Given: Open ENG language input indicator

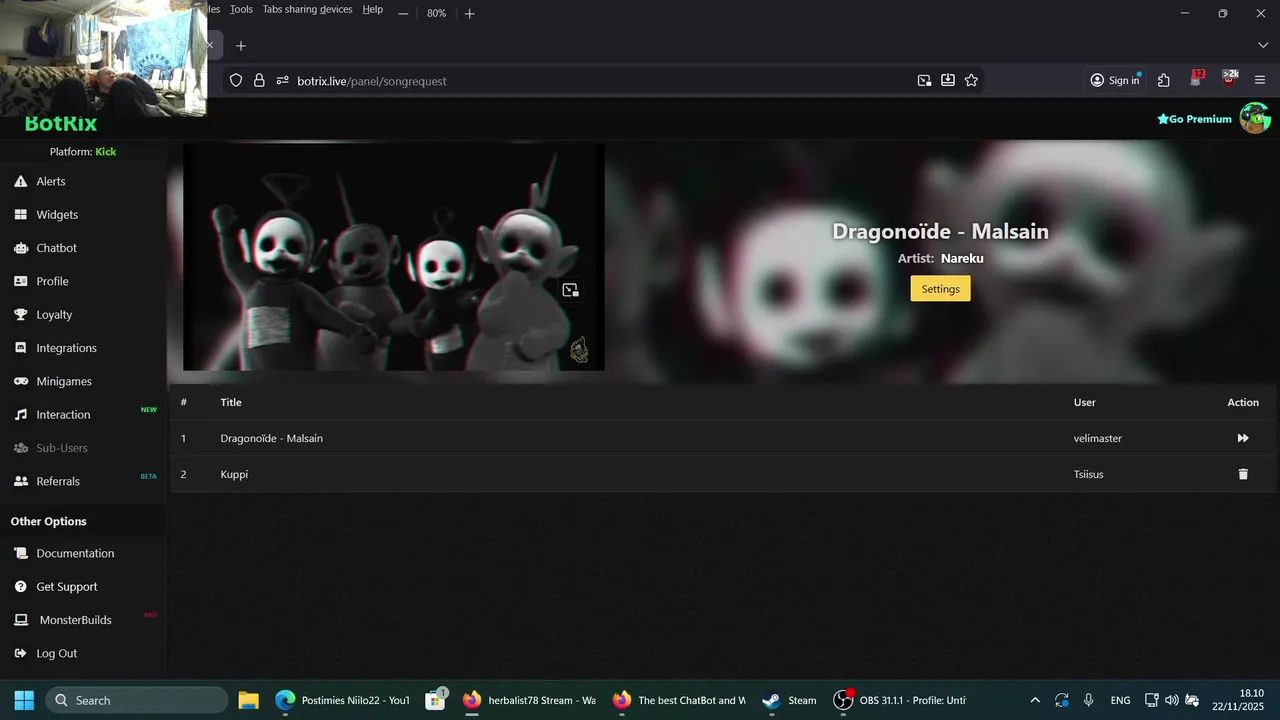Looking at the screenshot, I should click(x=1121, y=700).
